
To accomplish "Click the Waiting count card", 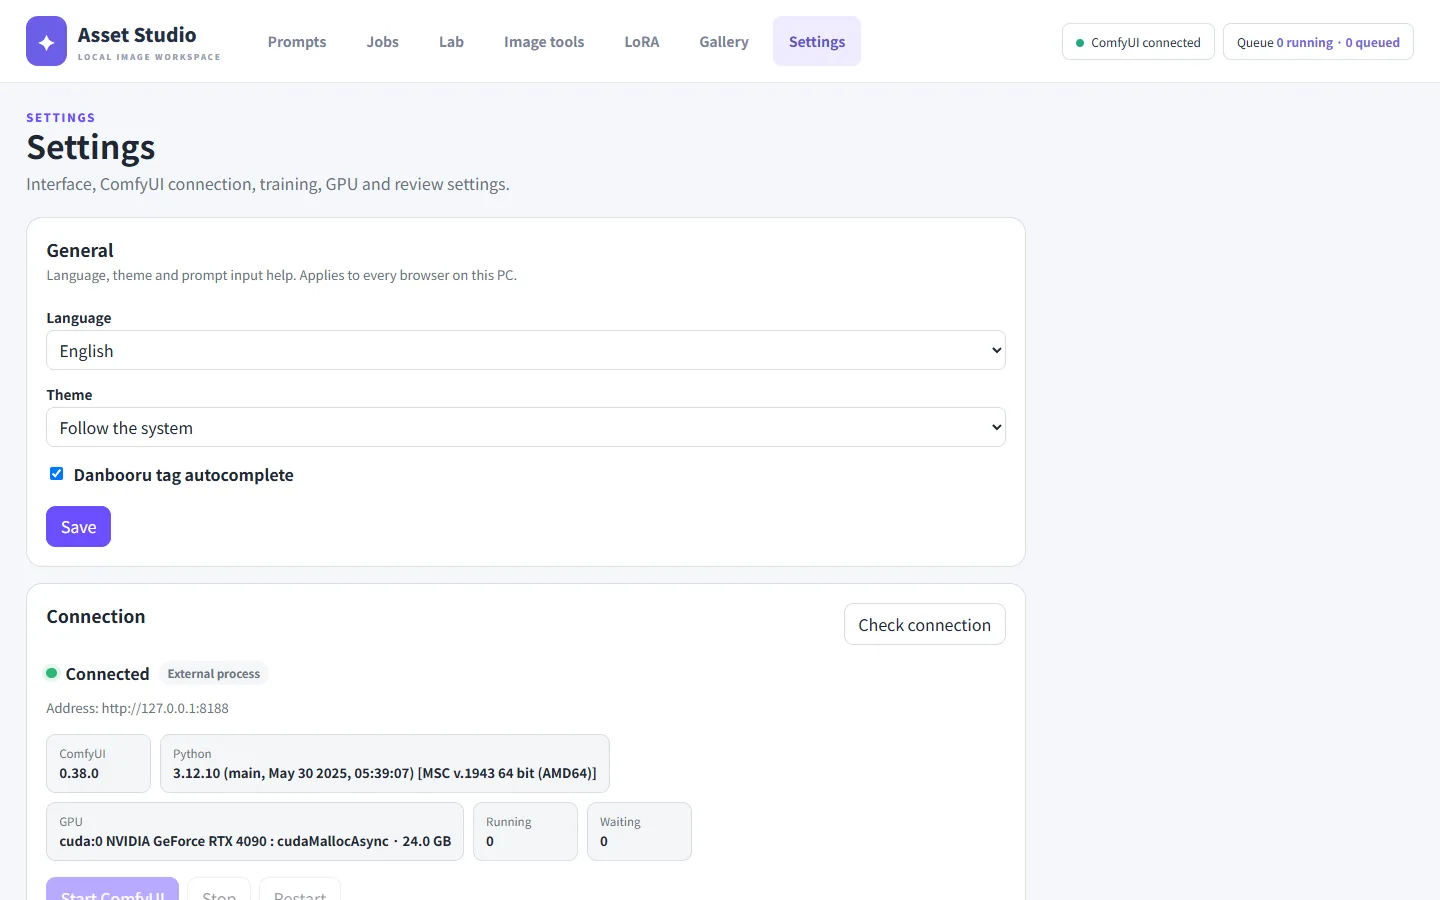I will (639, 832).
